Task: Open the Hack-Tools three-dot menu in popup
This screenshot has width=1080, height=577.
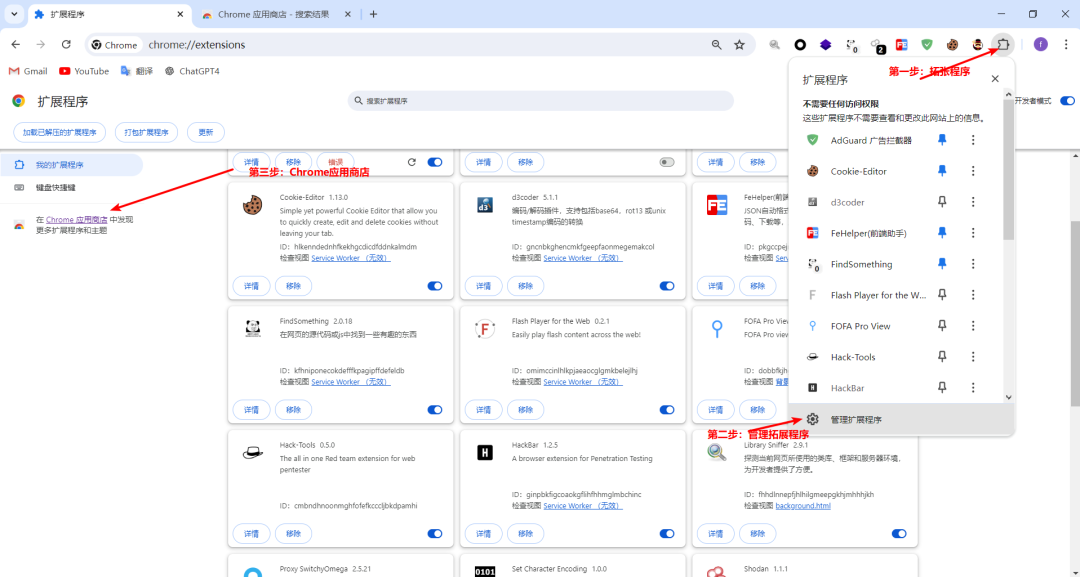Action: point(973,357)
